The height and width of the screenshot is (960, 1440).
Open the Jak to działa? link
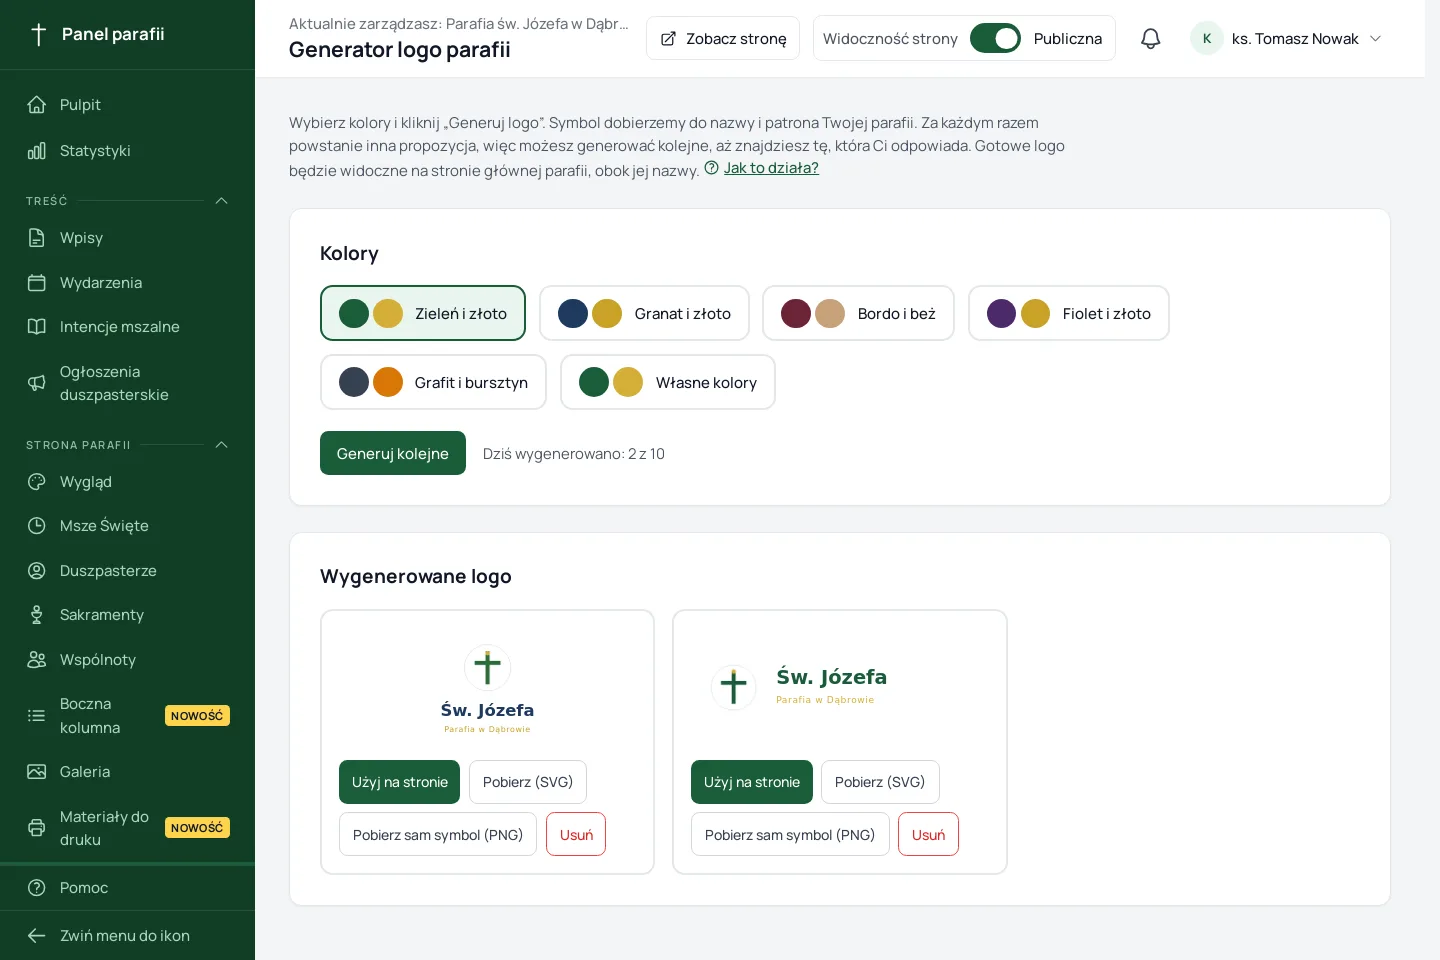(x=771, y=168)
